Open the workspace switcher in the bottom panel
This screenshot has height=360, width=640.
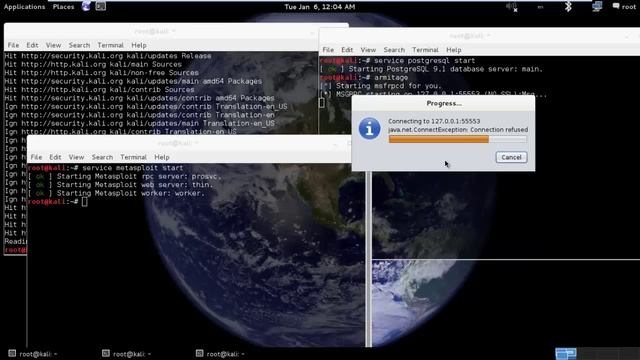(566, 353)
